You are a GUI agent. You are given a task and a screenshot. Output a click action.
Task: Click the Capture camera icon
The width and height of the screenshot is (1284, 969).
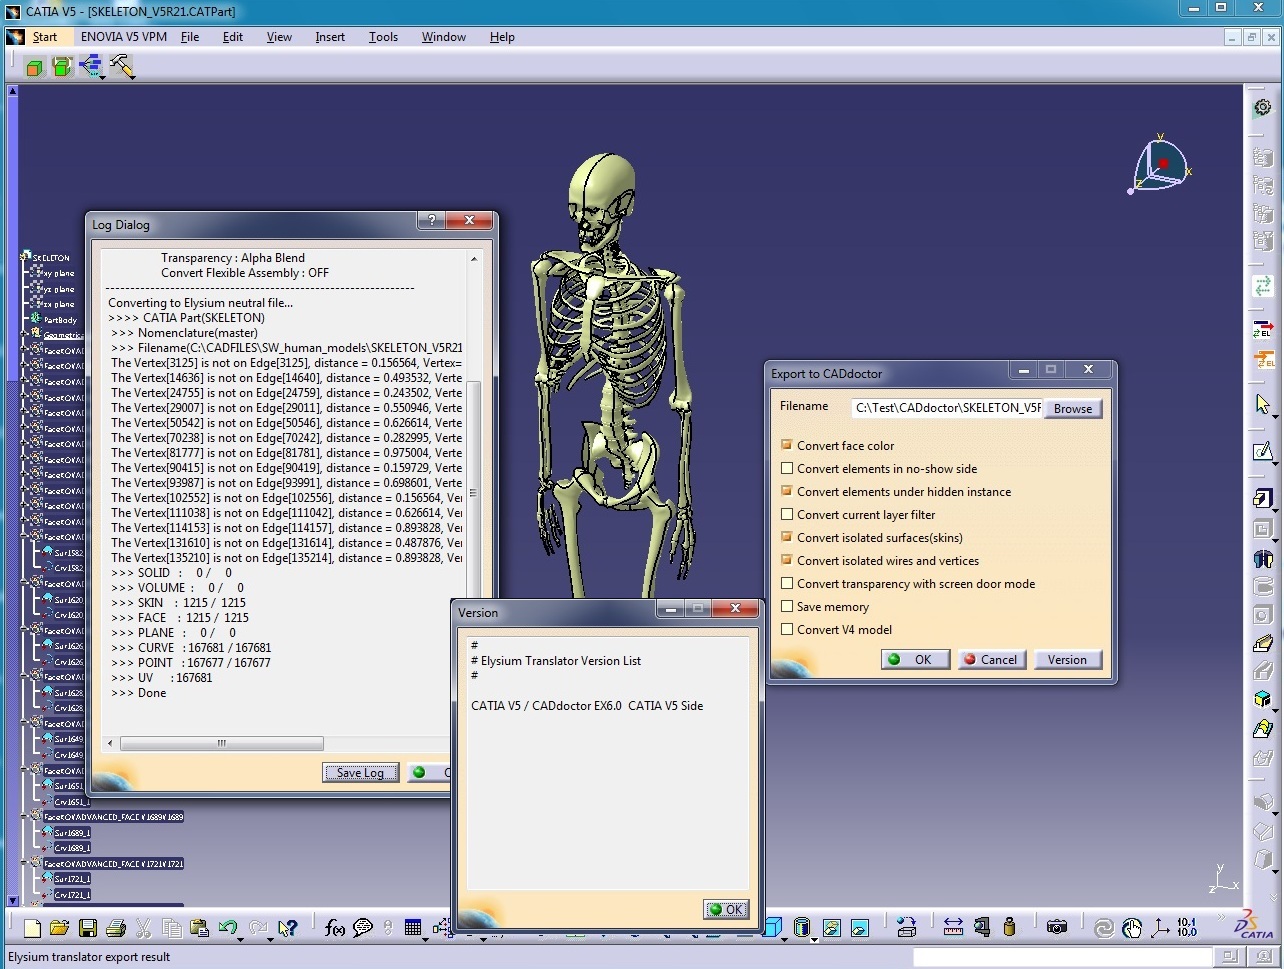[1057, 928]
